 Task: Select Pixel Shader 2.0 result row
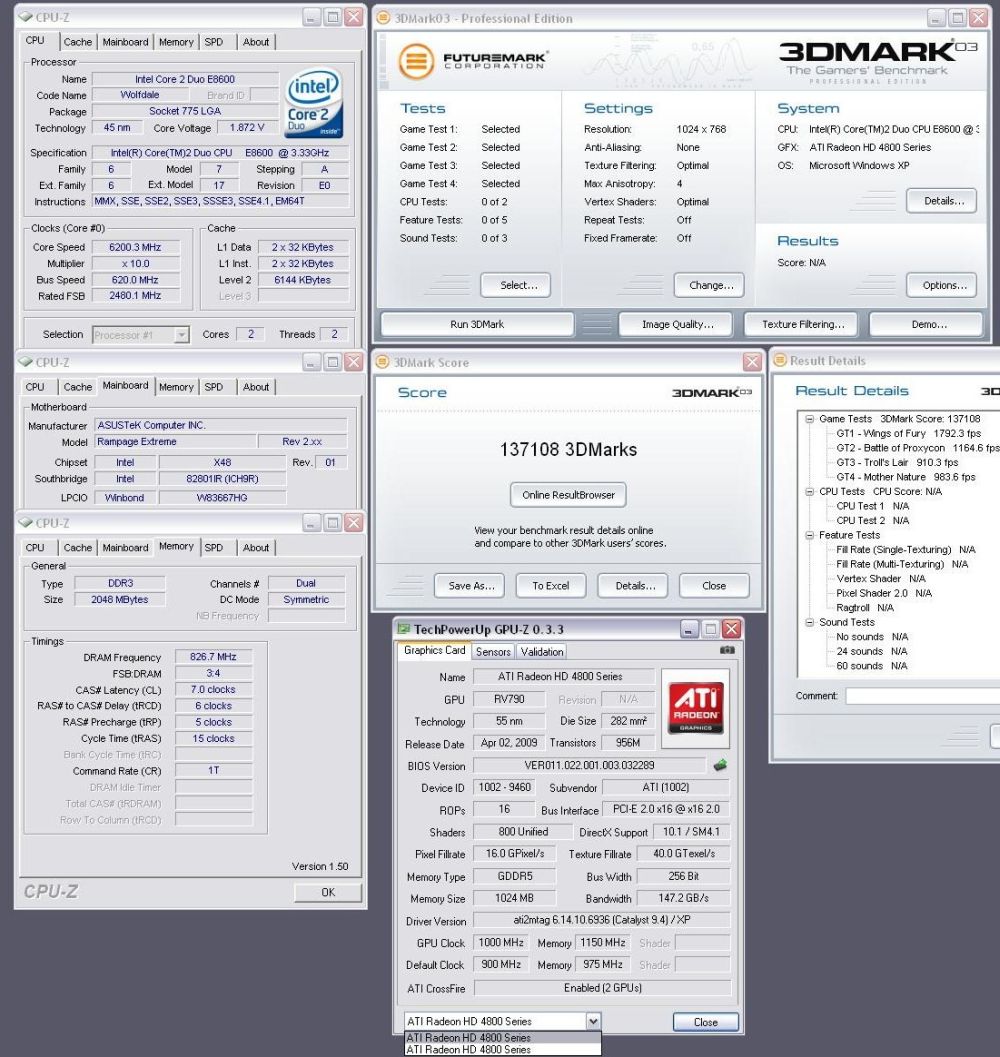pos(884,593)
